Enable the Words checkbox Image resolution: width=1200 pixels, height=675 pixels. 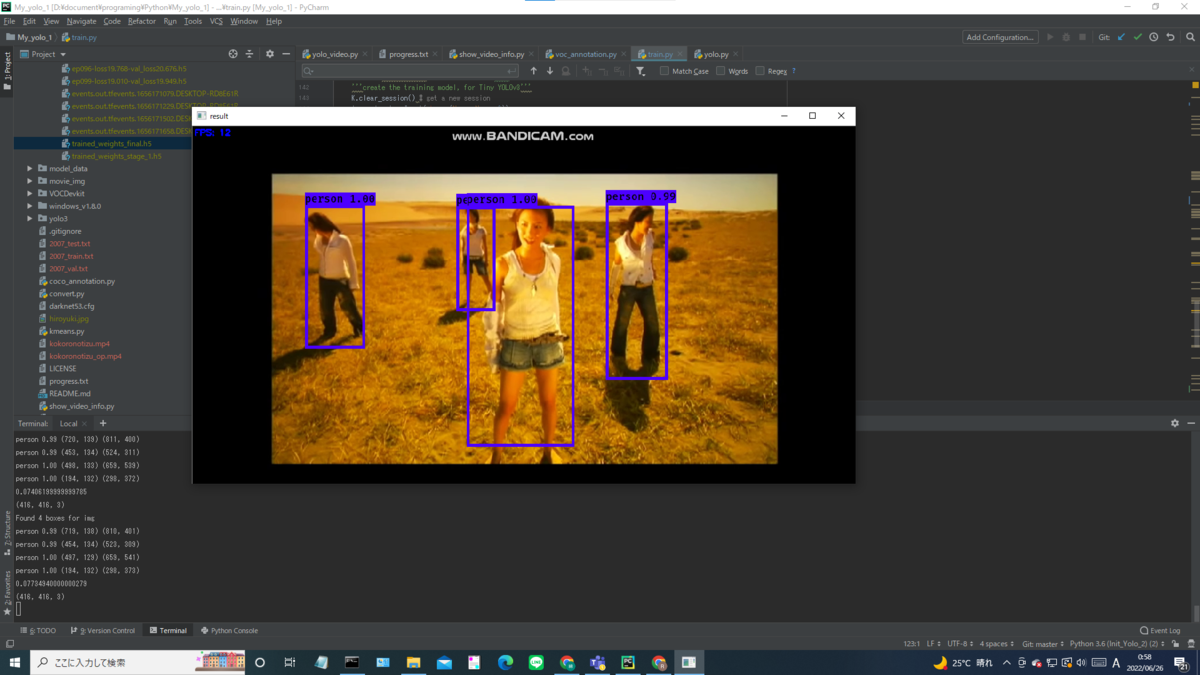tap(721, 71)
